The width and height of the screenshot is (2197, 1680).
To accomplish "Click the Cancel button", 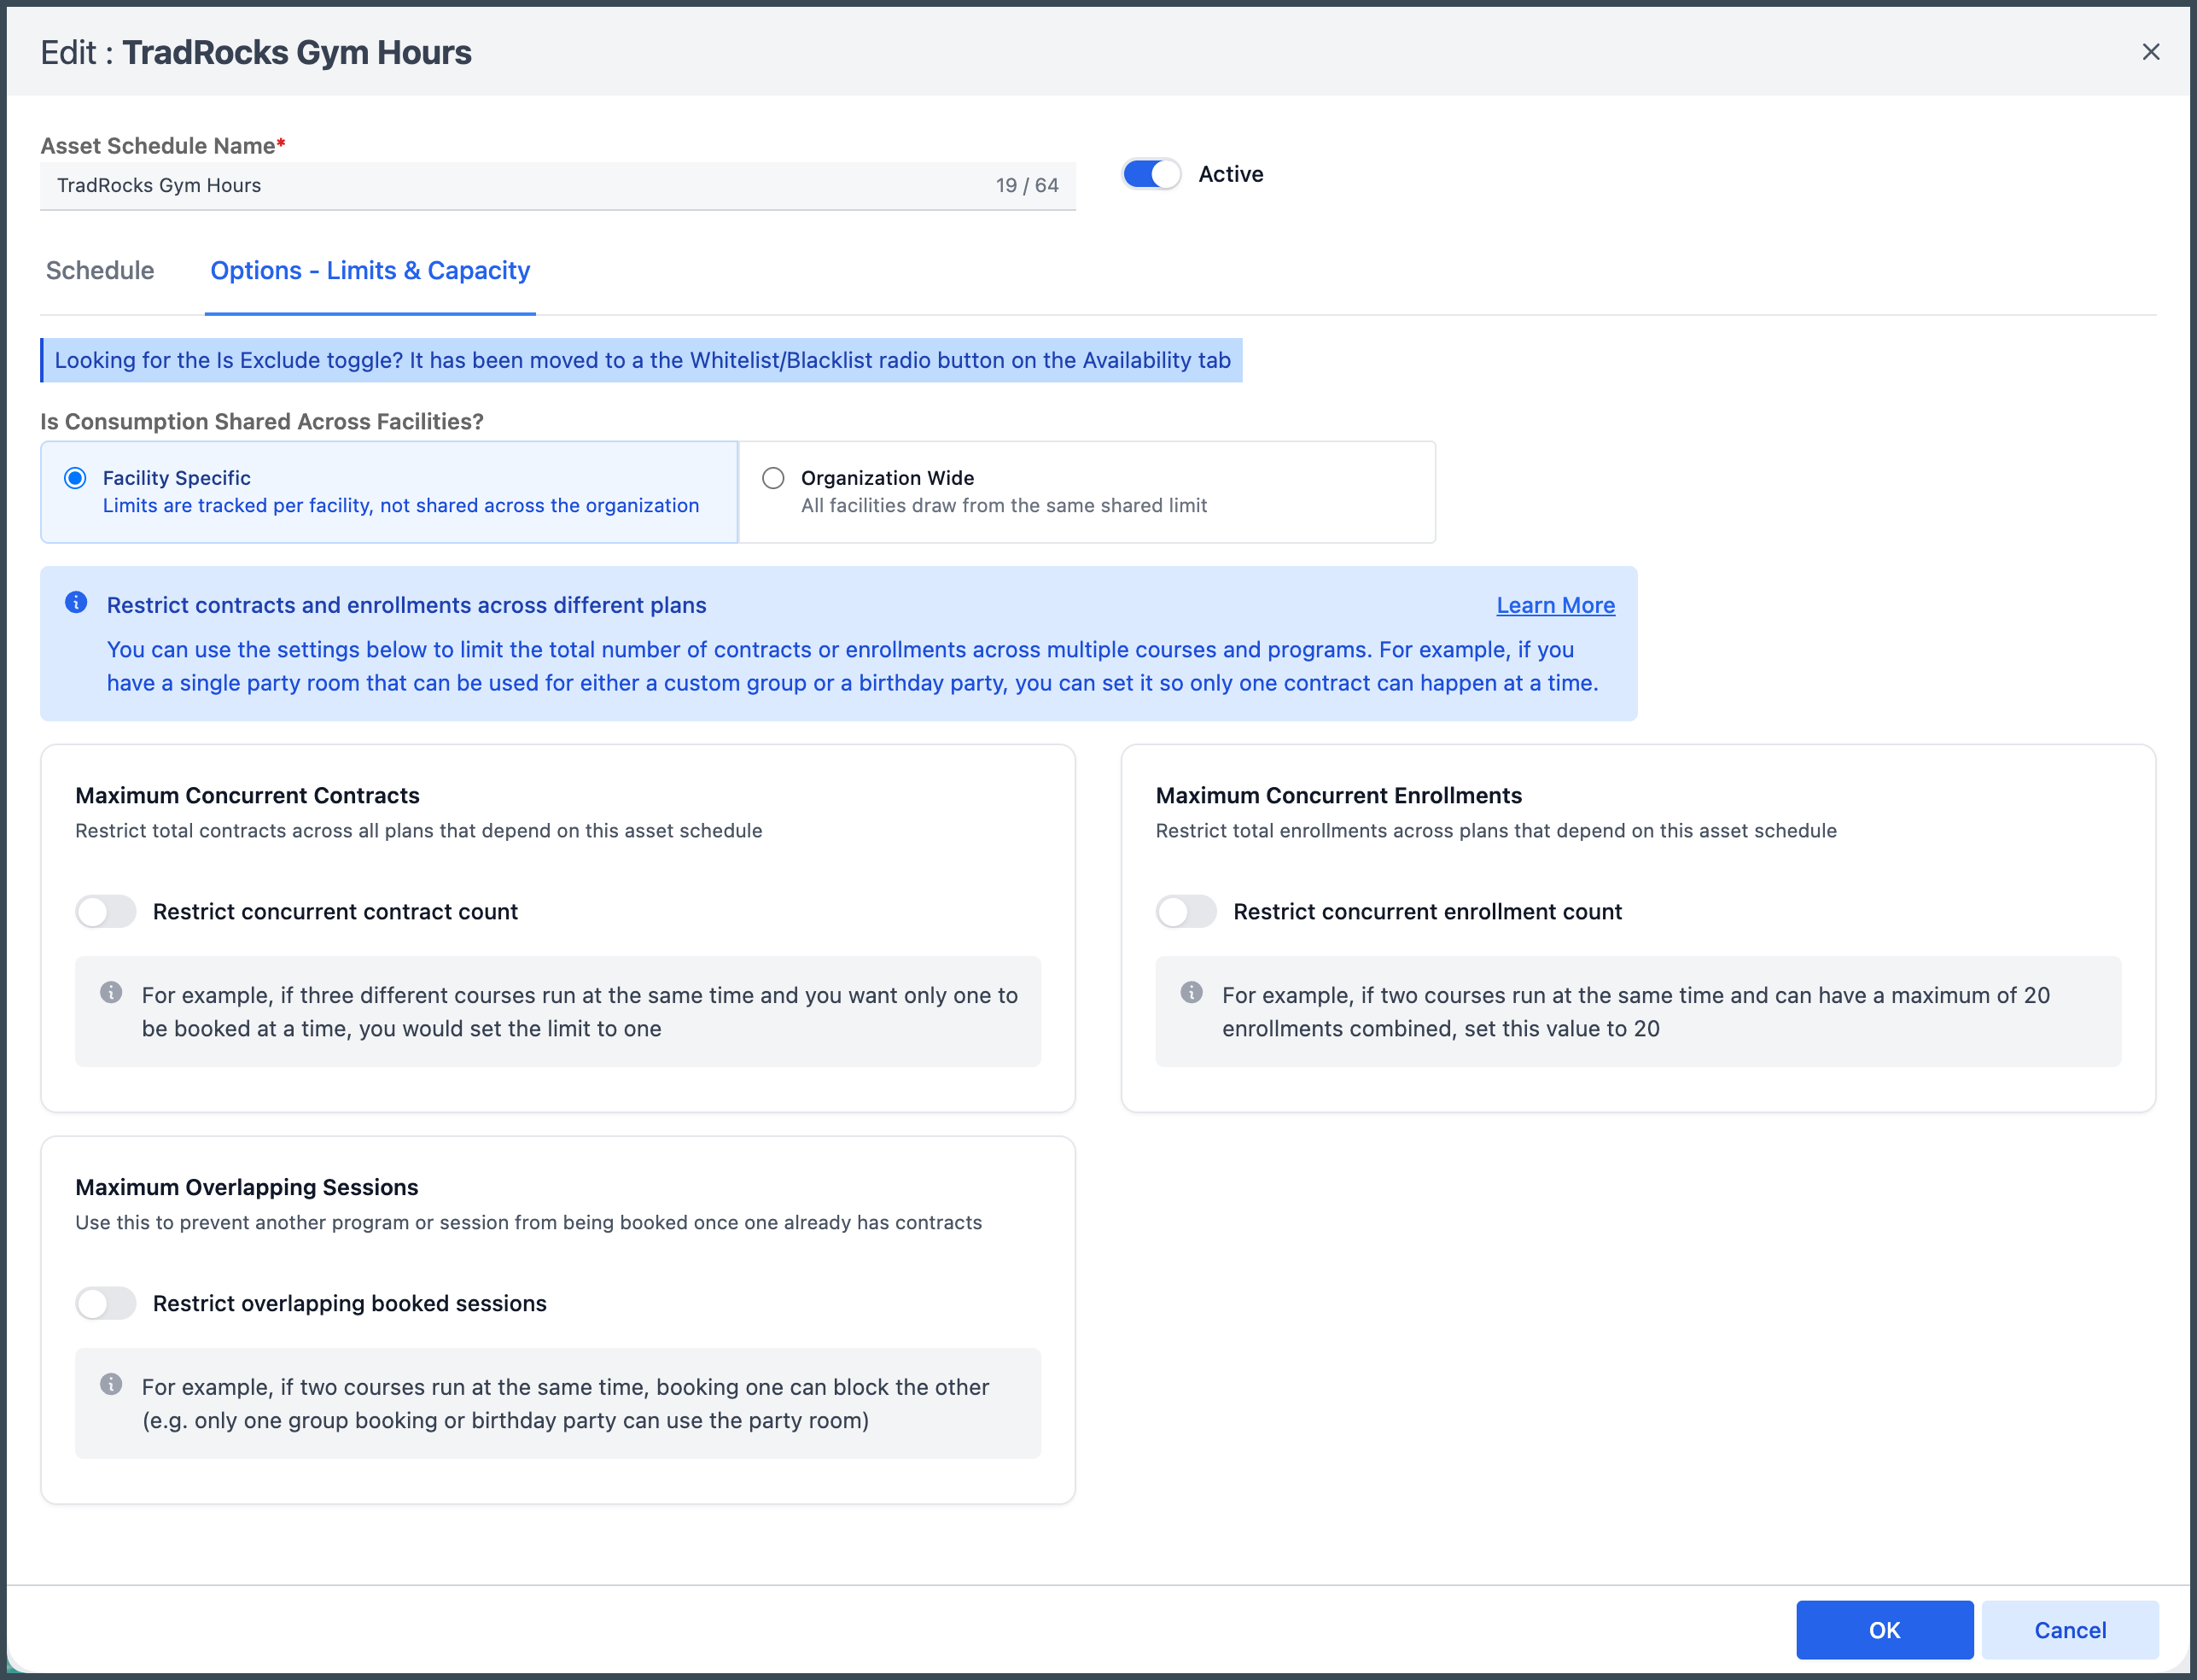I will pyautogui.click(x=2069, y=1630).
